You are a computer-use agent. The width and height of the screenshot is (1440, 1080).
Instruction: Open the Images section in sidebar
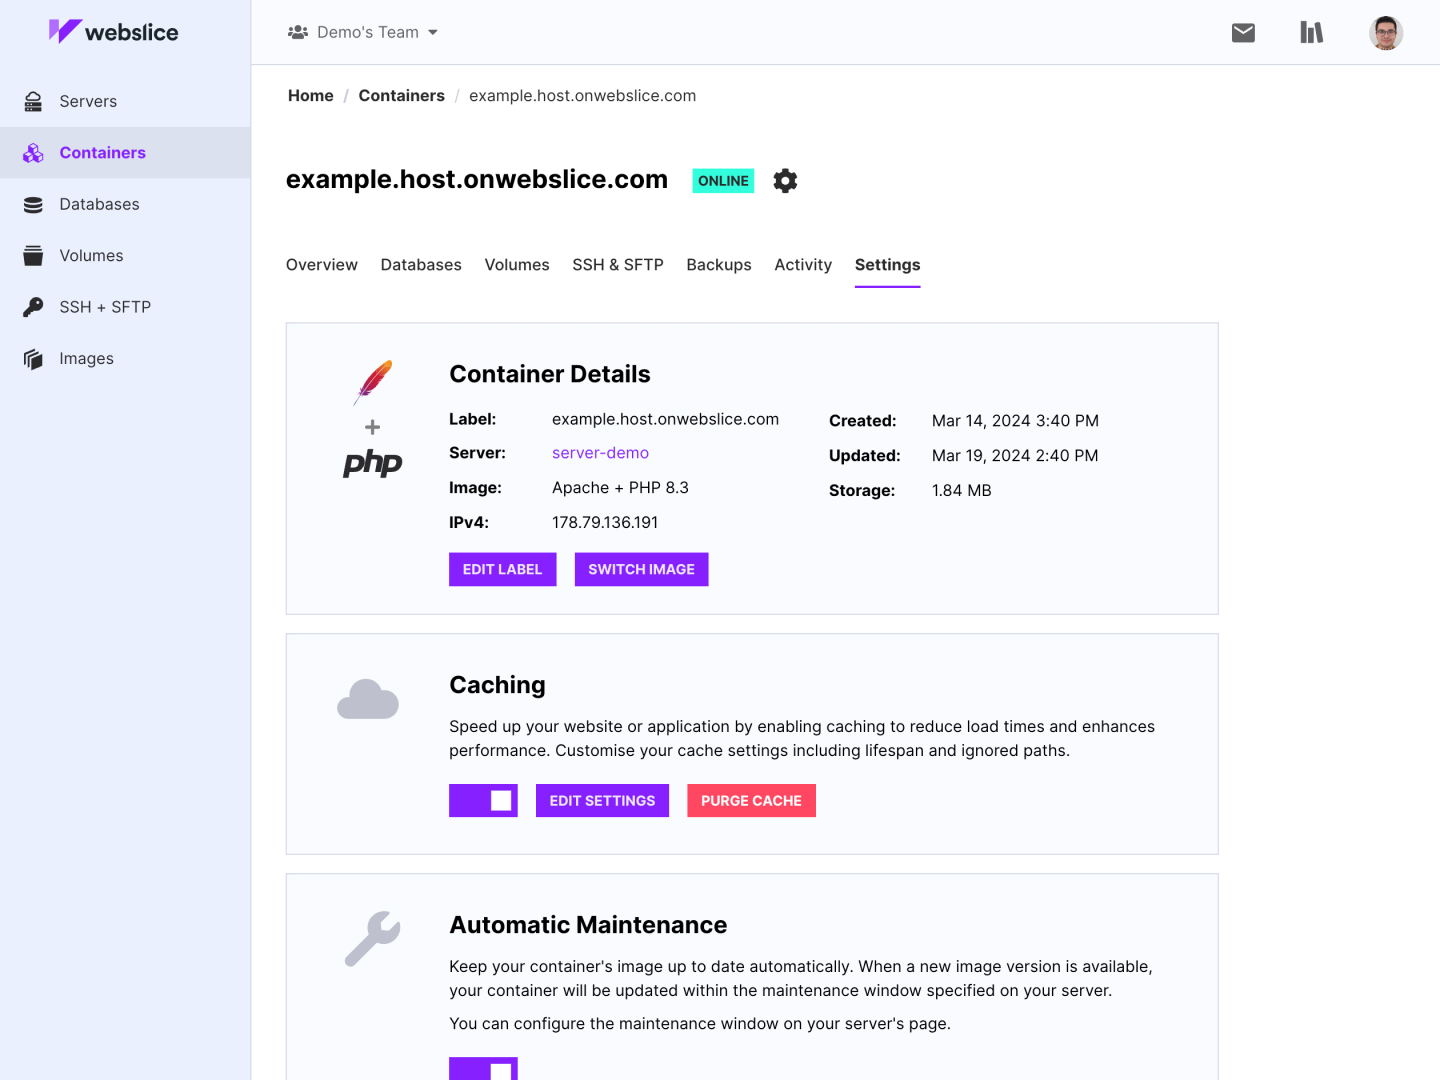click(x=86, y=358)
